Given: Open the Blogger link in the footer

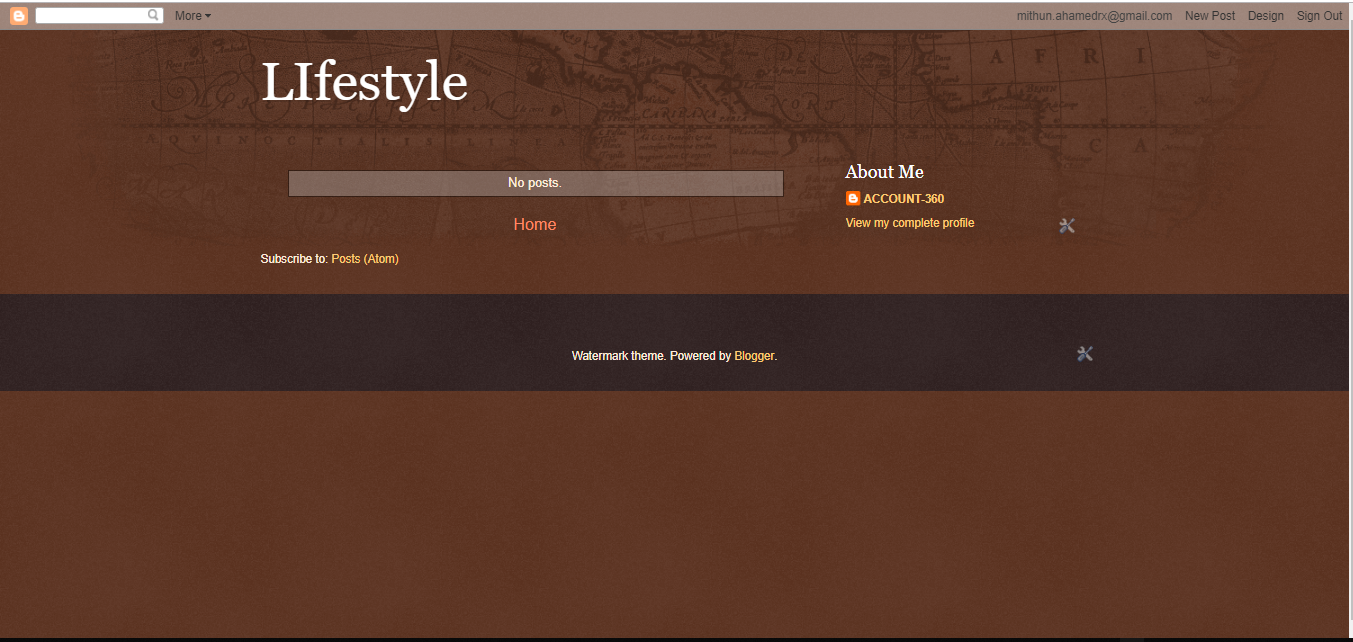Looking at the screenshot, I should point(754,355).
